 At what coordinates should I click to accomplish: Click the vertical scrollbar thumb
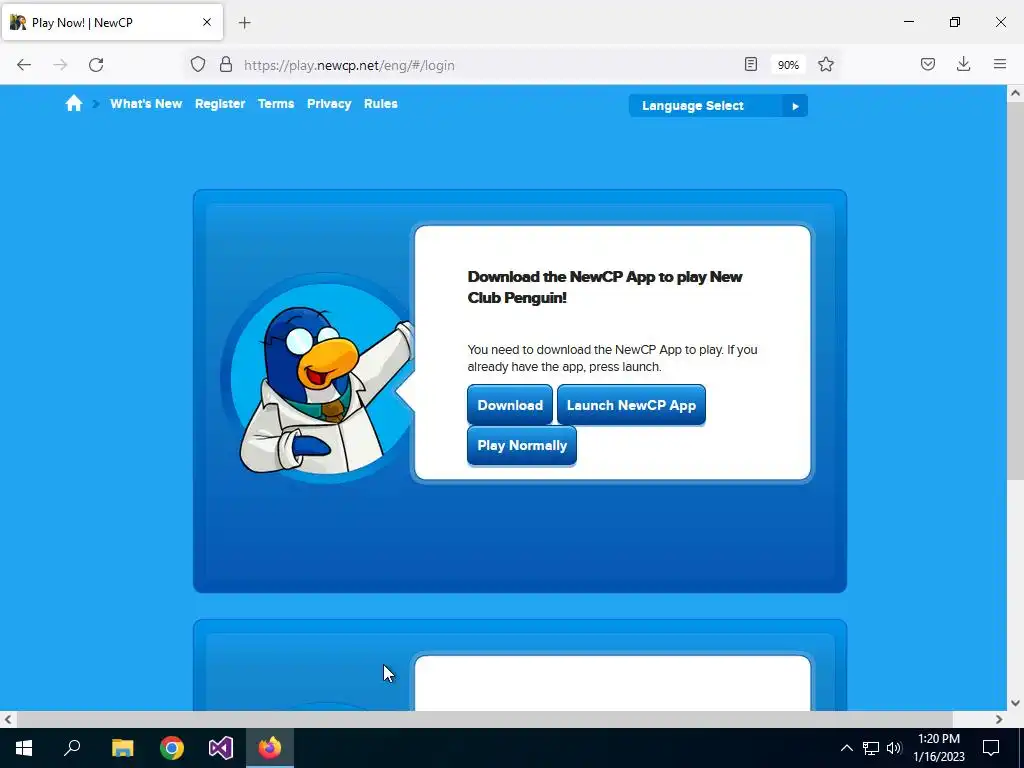[x=1016, y=291]
